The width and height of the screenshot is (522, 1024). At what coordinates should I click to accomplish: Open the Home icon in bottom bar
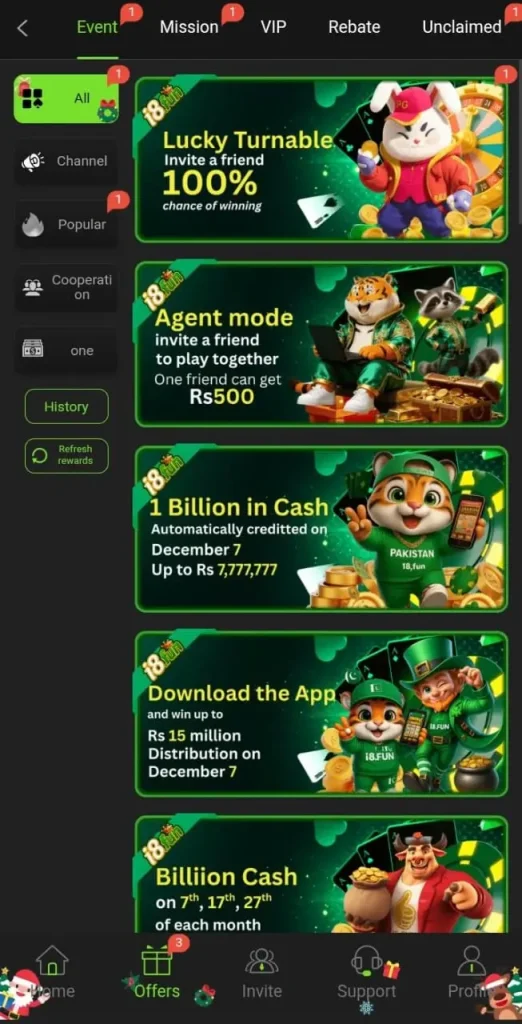(x=52, y=960)
